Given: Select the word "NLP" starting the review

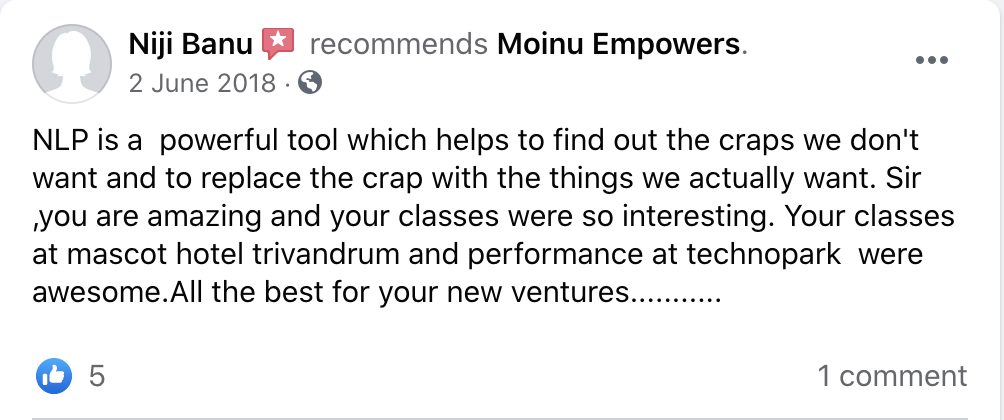Looking at the screenshot, I should (56, 141).
